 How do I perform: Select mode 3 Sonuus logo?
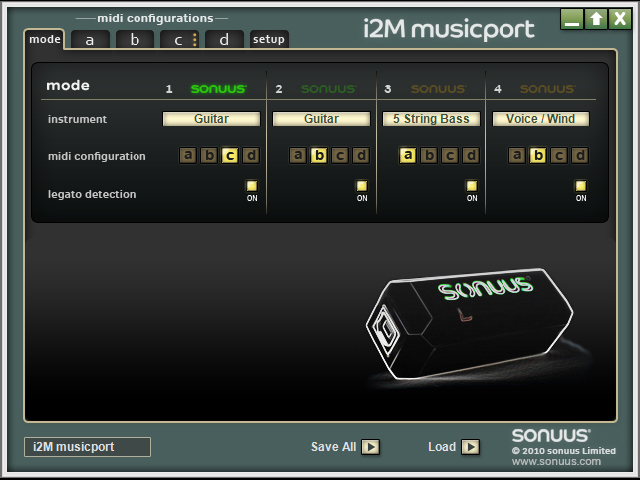[x=438, y=89]
